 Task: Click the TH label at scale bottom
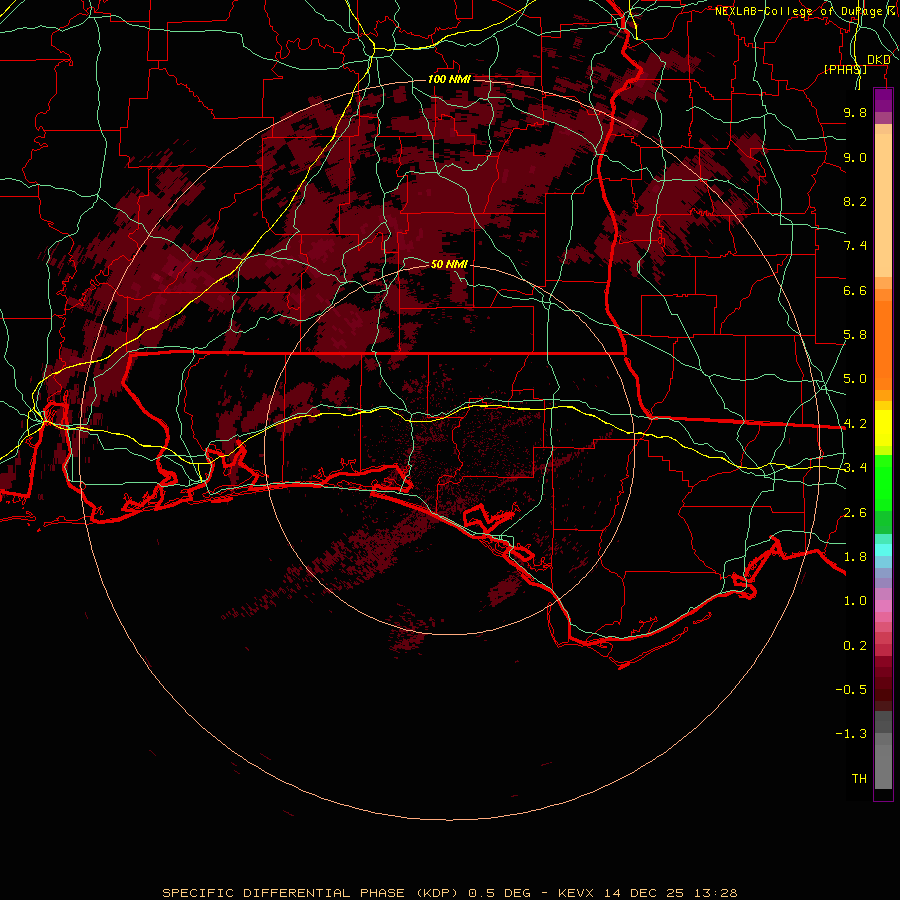point(859,779)
